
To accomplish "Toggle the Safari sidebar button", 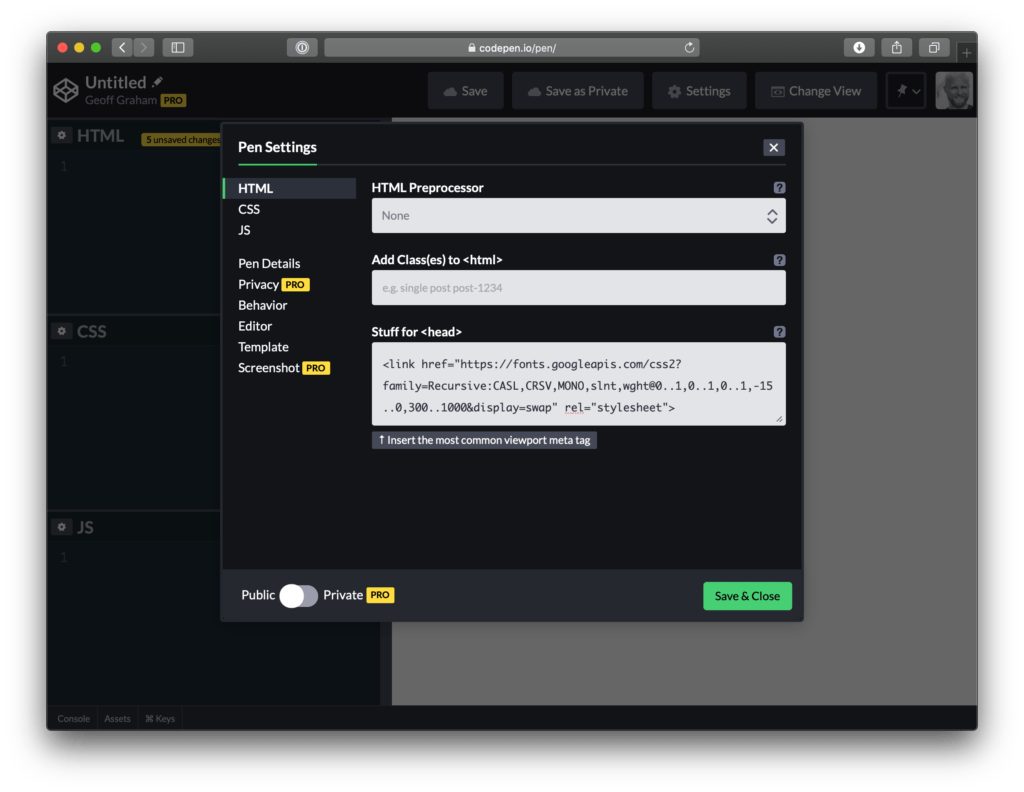I will coord(178,47).
